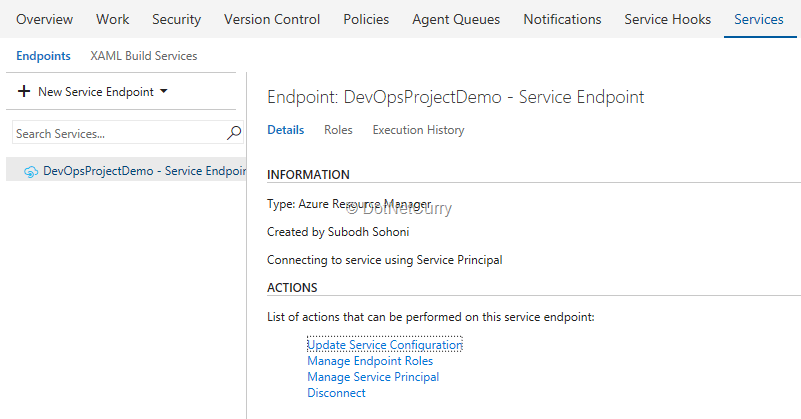Open the Security tab
The image size is (801, 419).
coord(176,19)
